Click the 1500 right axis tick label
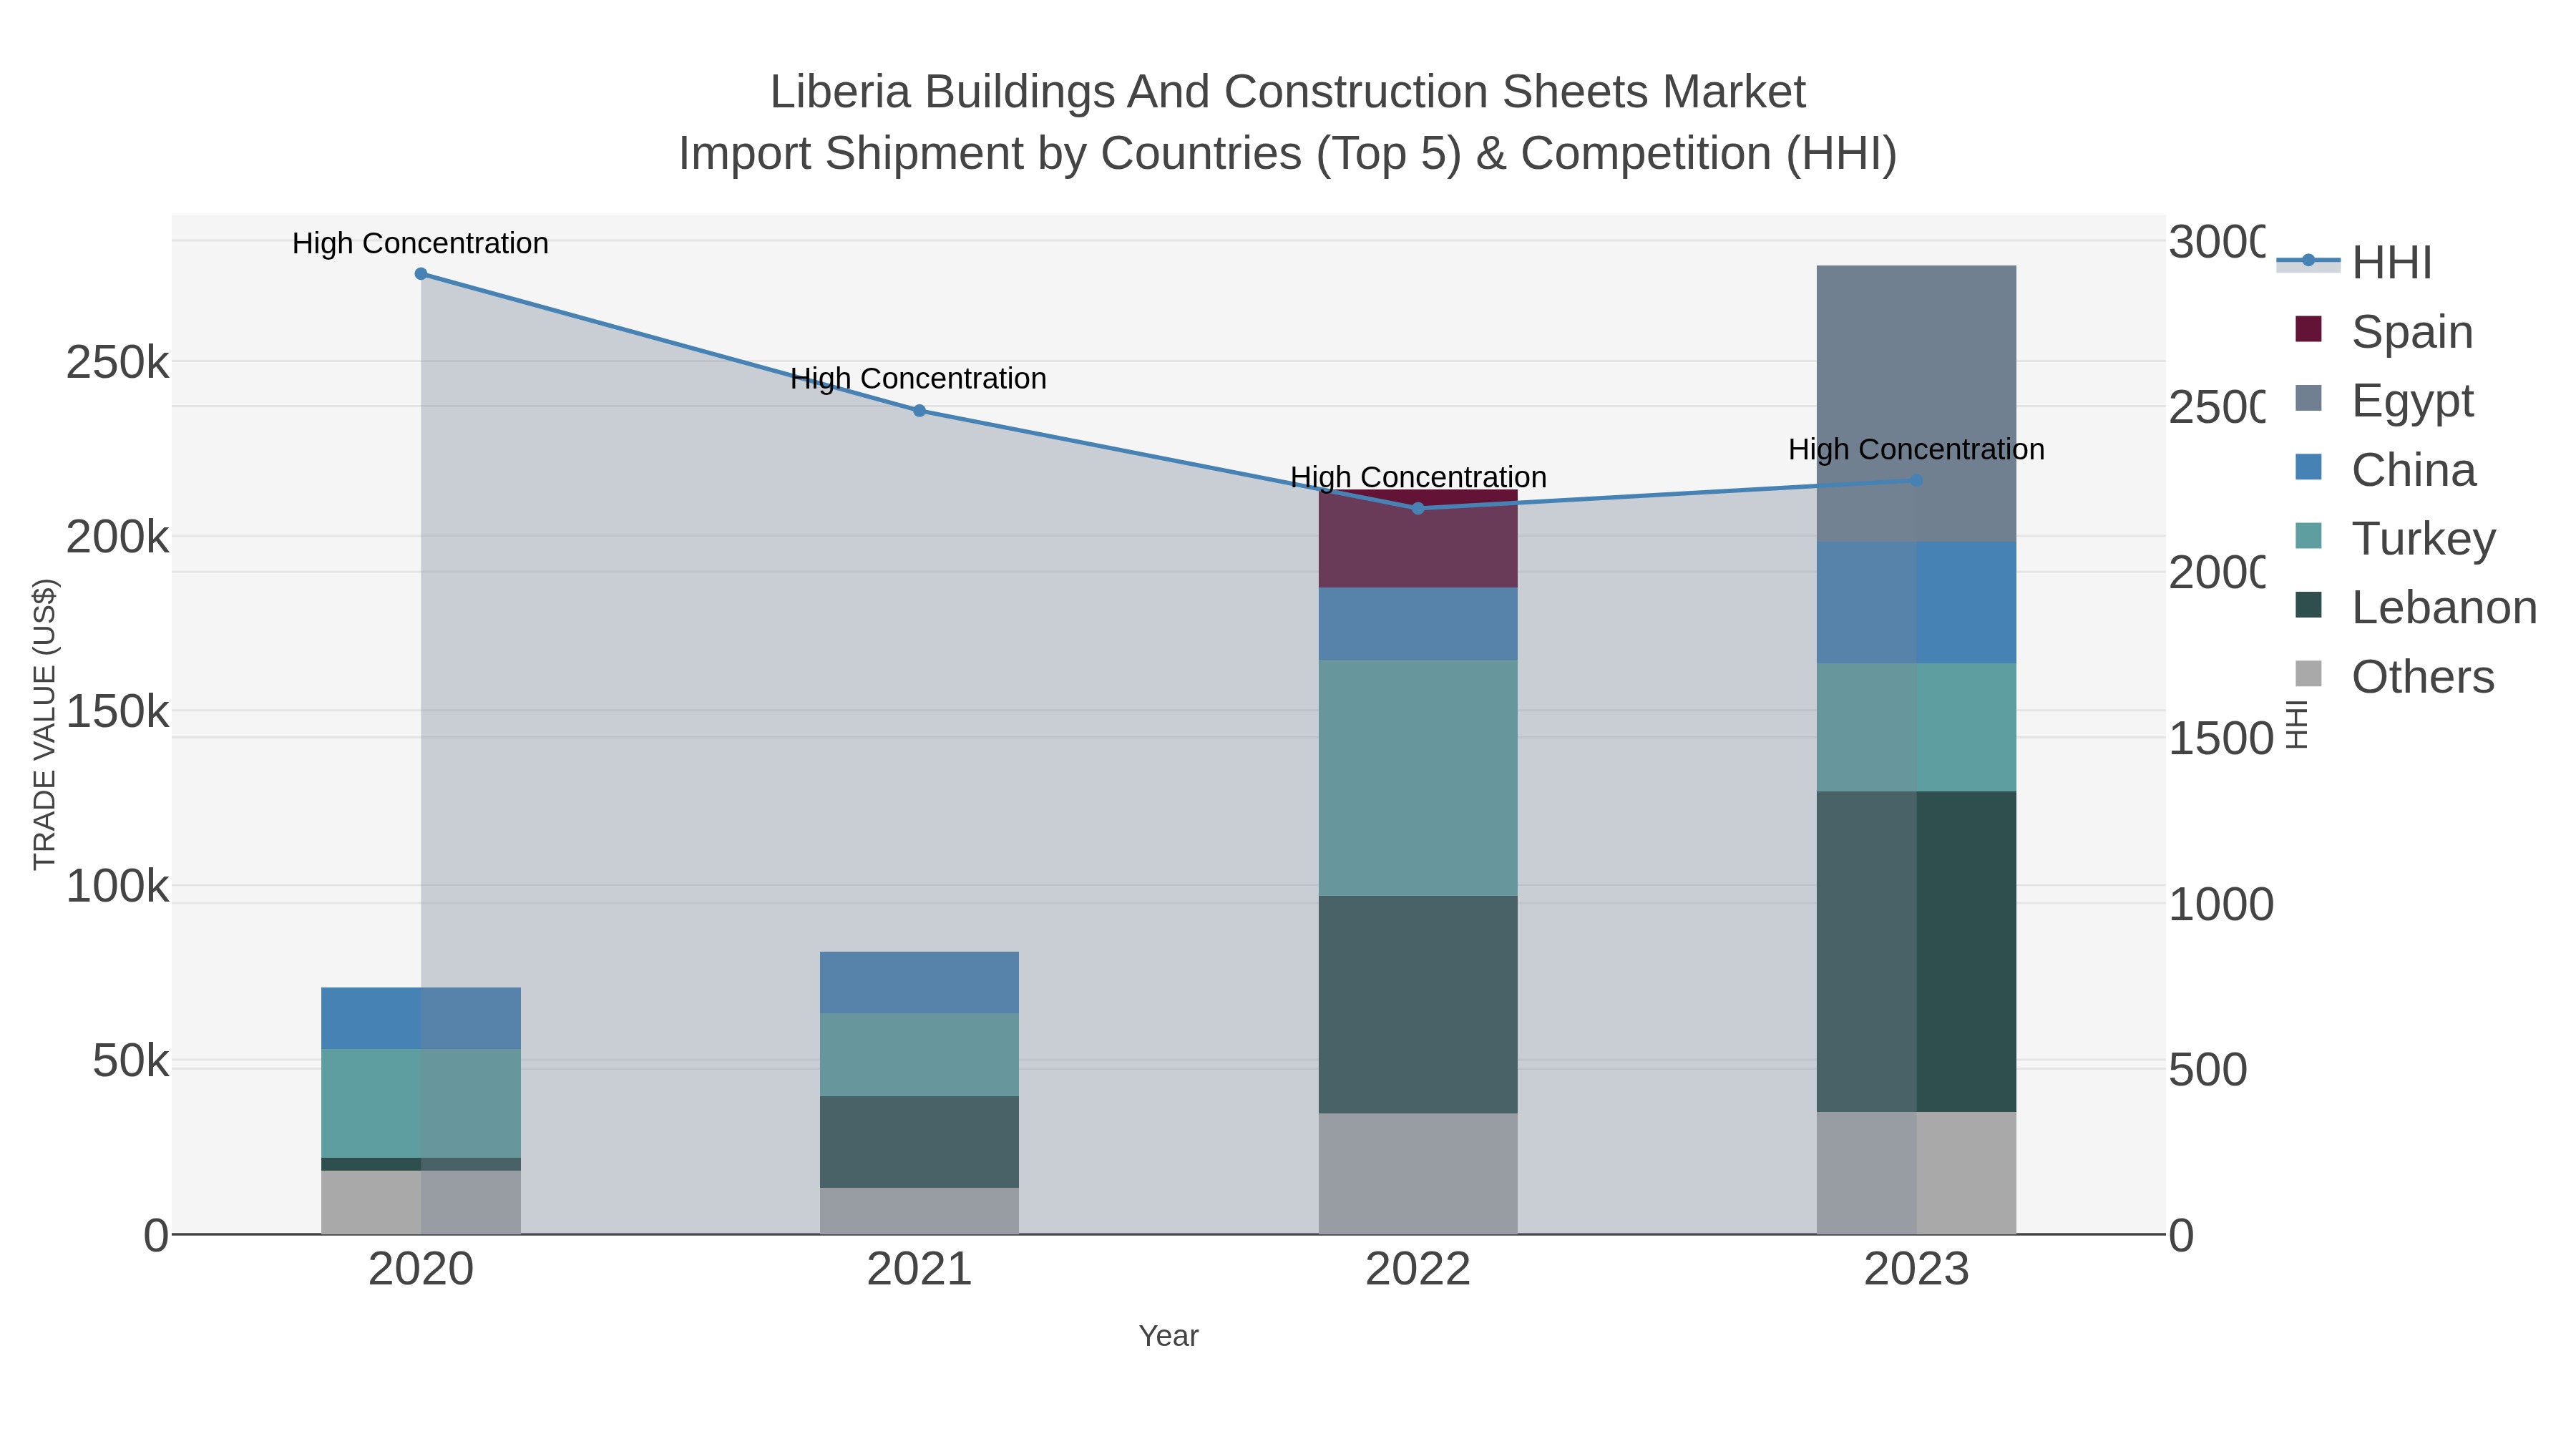 [x=2221, y=739]
